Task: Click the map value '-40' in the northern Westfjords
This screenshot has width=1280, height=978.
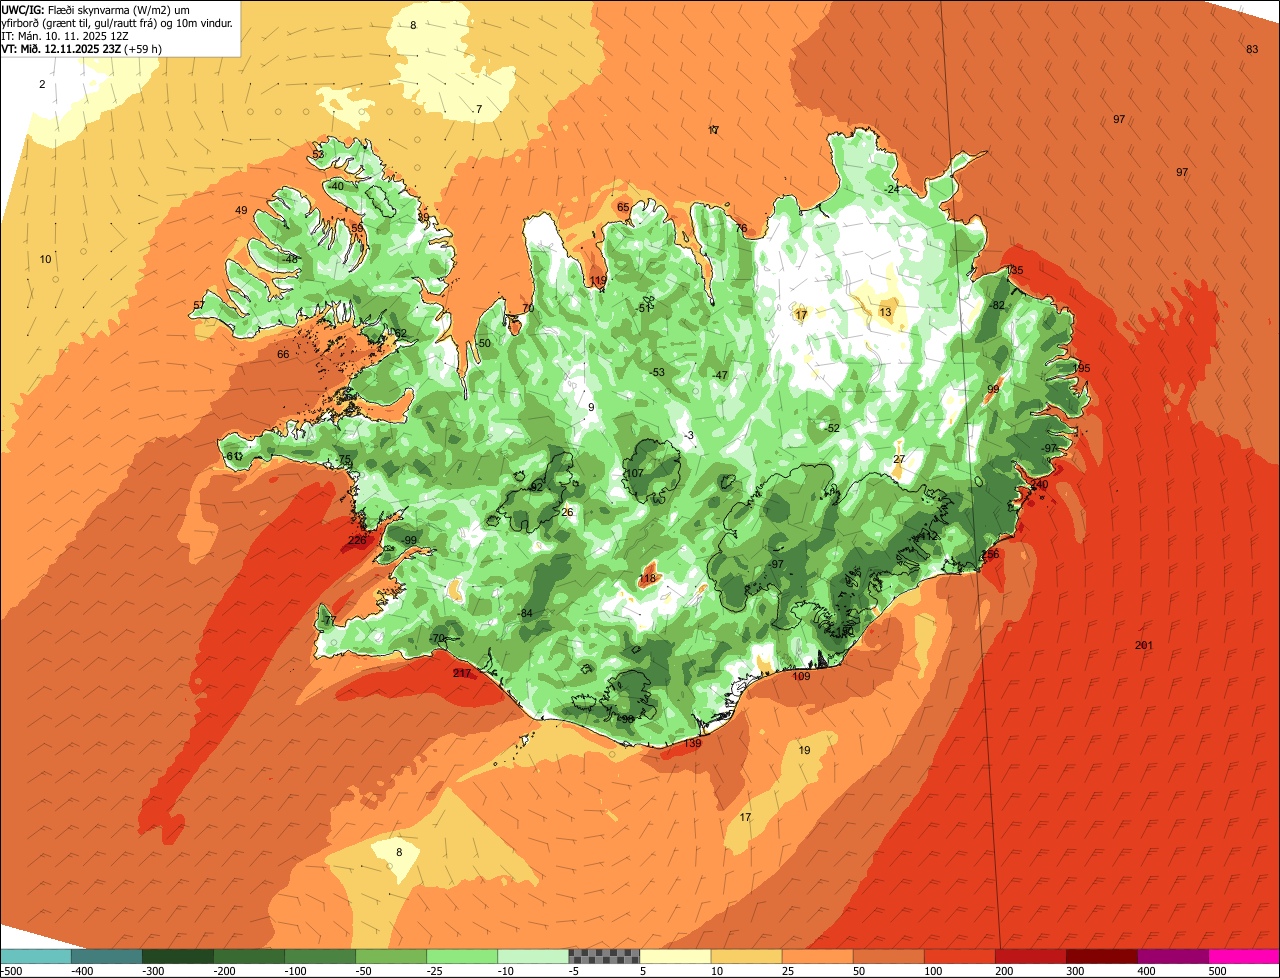Action: (336, 186)
